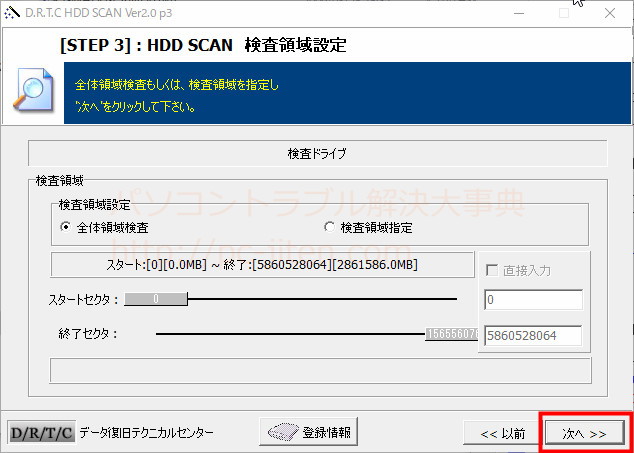Close the D.R.T.C HDD SCAN window
Image resolution: width=634 pixels, height=453 pixels.
tap(609, 13)
